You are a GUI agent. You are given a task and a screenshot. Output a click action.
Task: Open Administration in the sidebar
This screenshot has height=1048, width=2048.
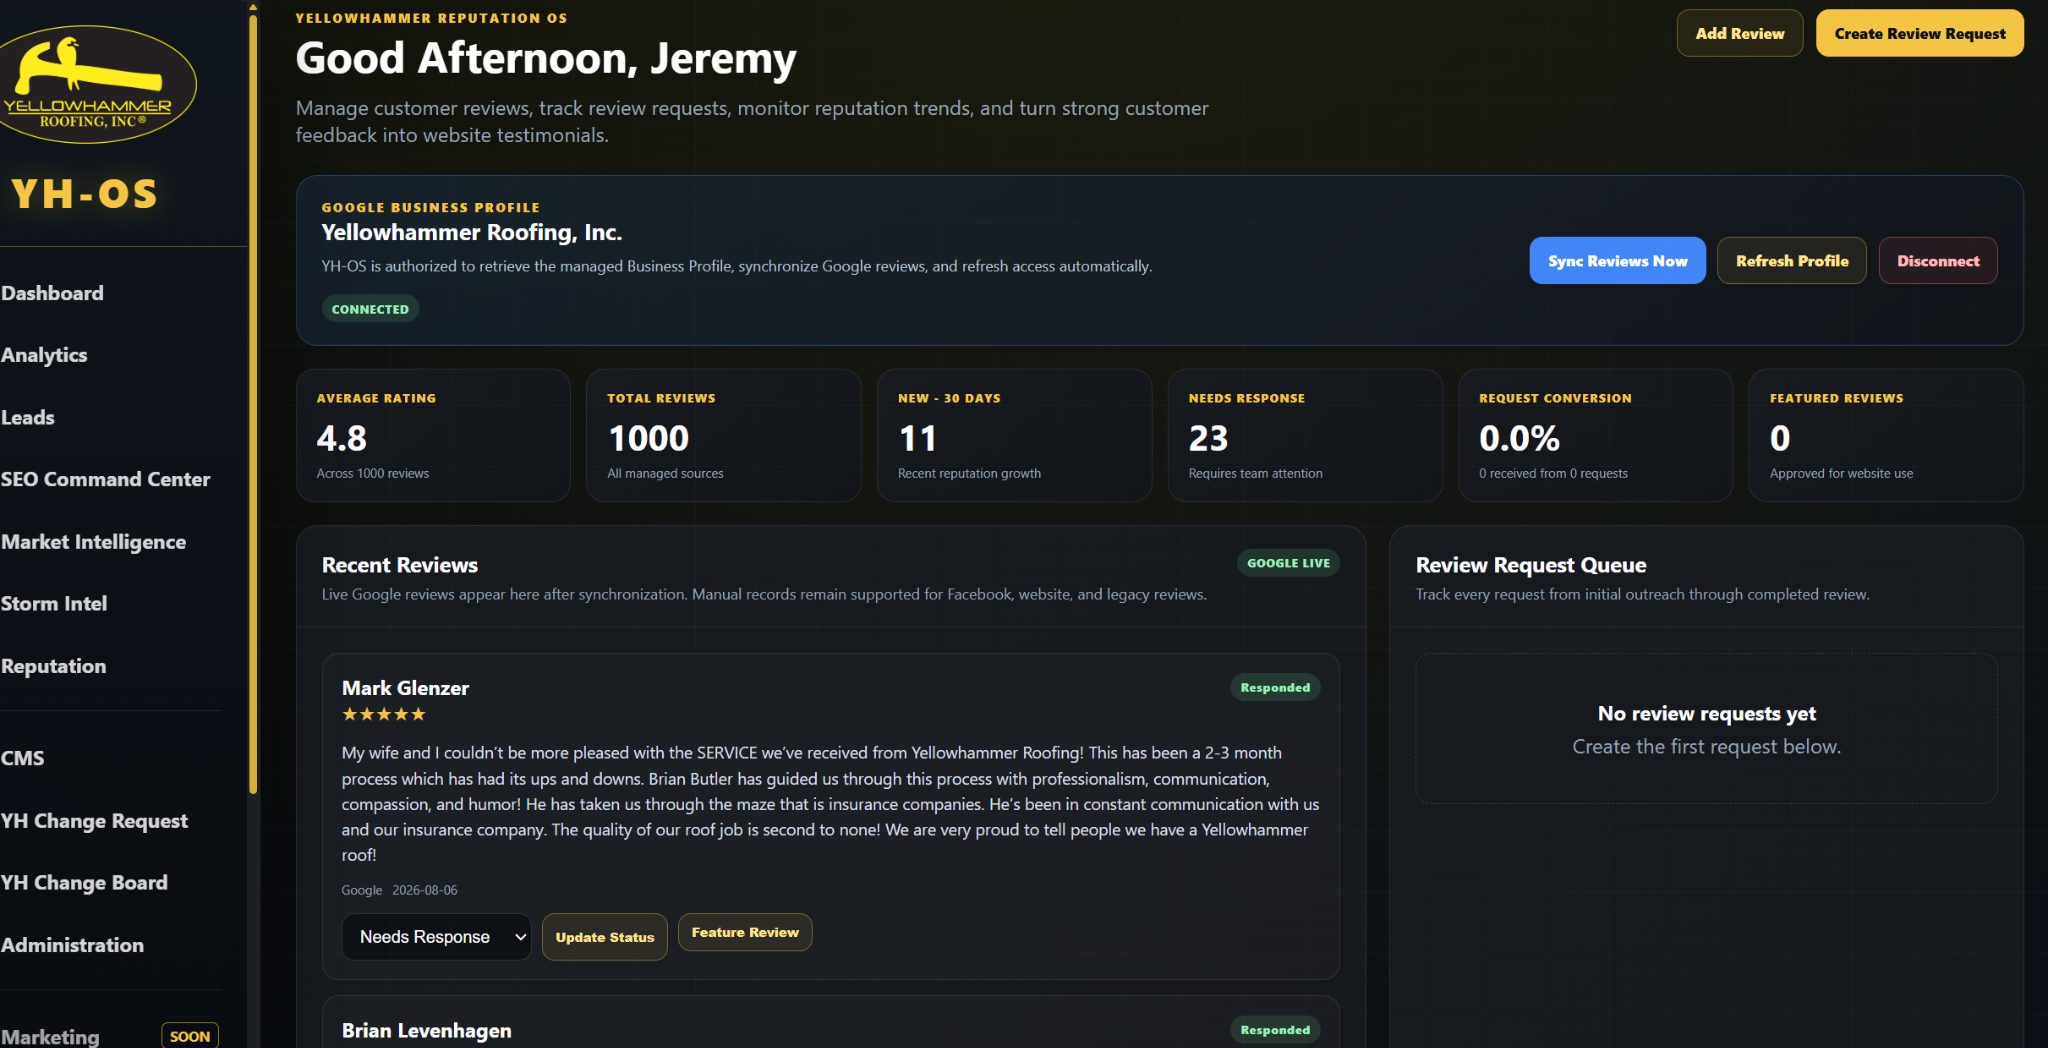(72, 945)
